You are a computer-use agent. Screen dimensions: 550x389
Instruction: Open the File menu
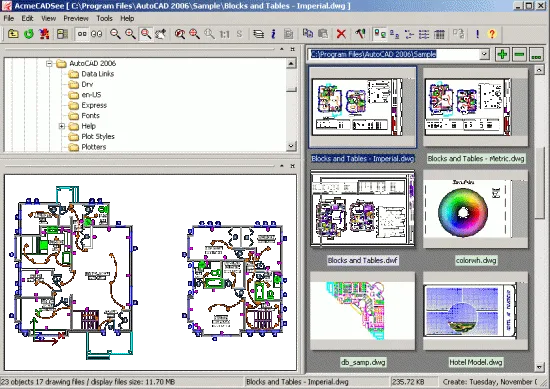coord(9,18)
